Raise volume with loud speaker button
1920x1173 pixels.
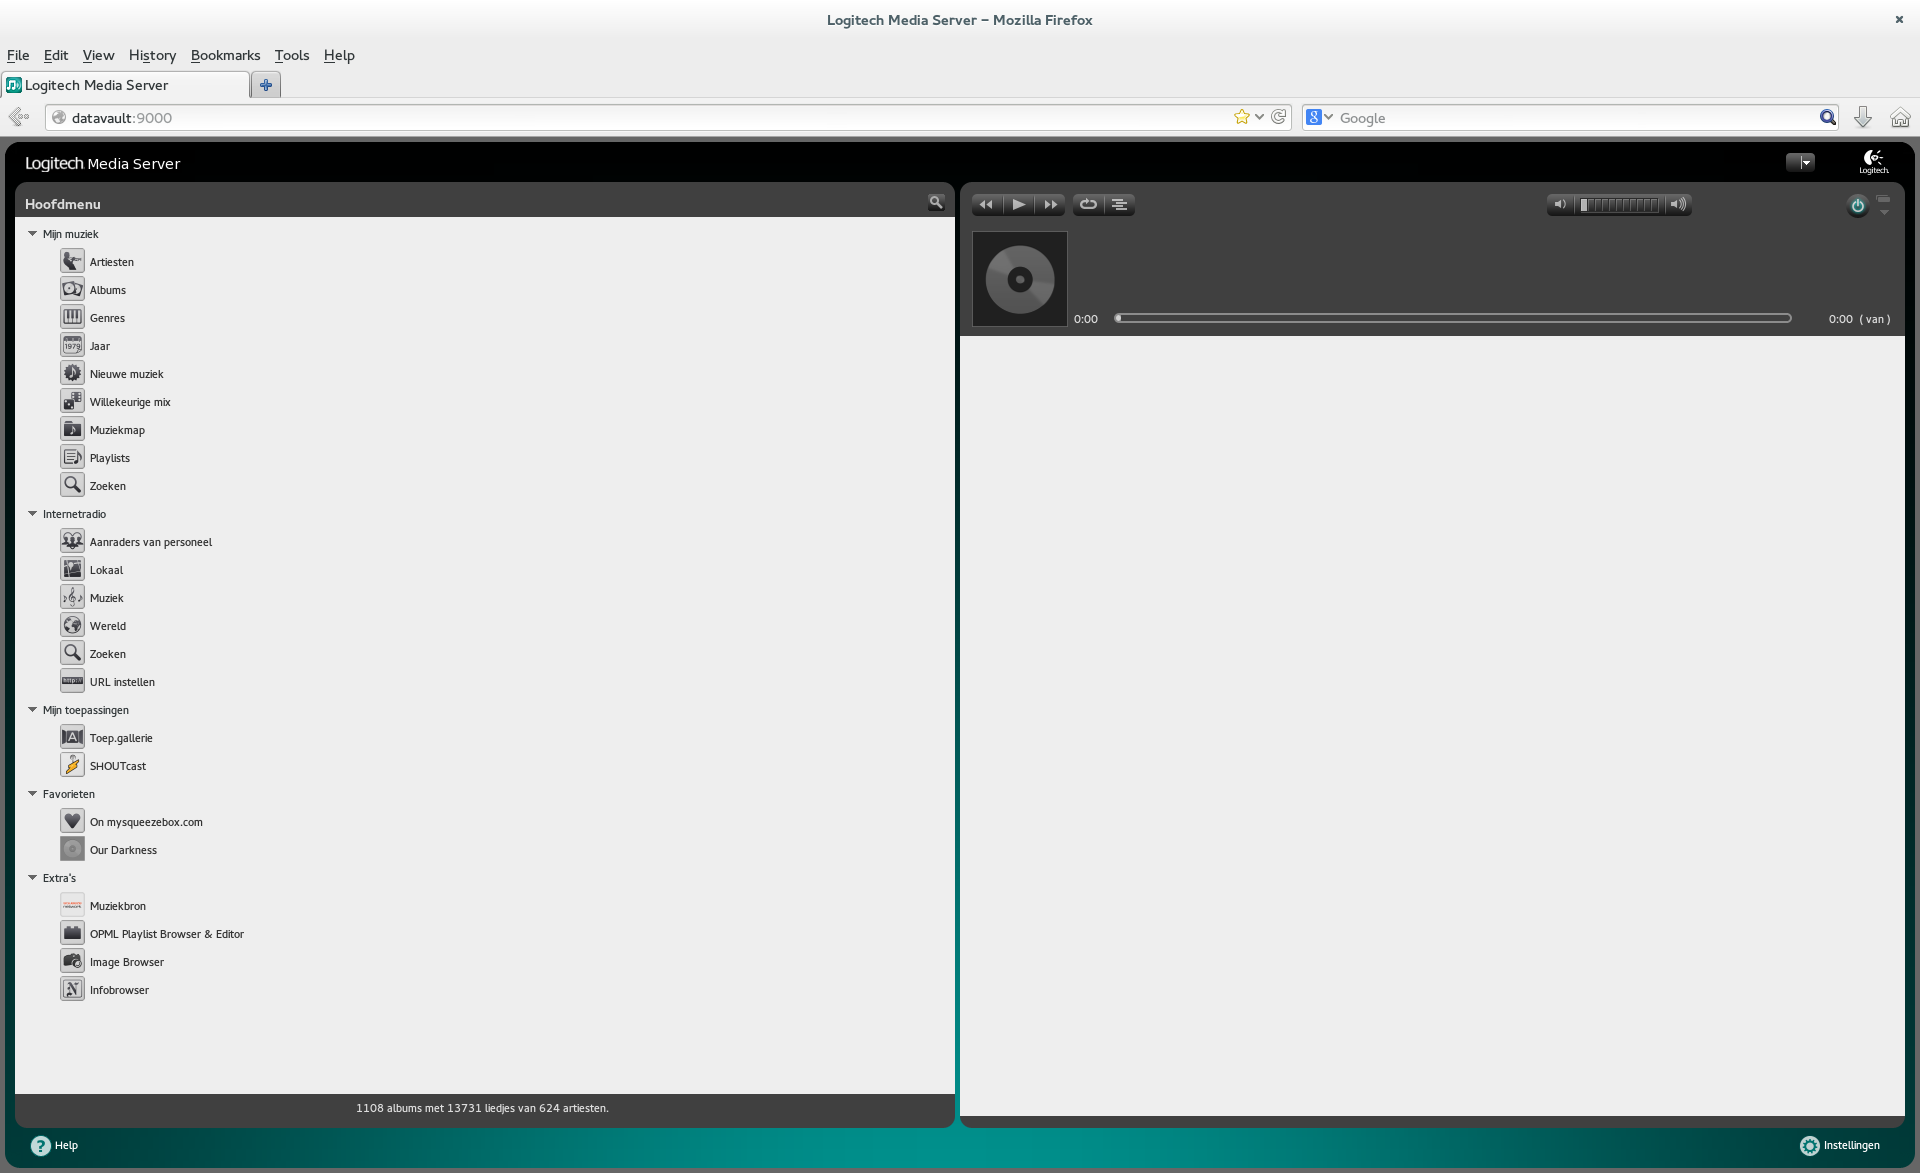(x=1678, y=204)
